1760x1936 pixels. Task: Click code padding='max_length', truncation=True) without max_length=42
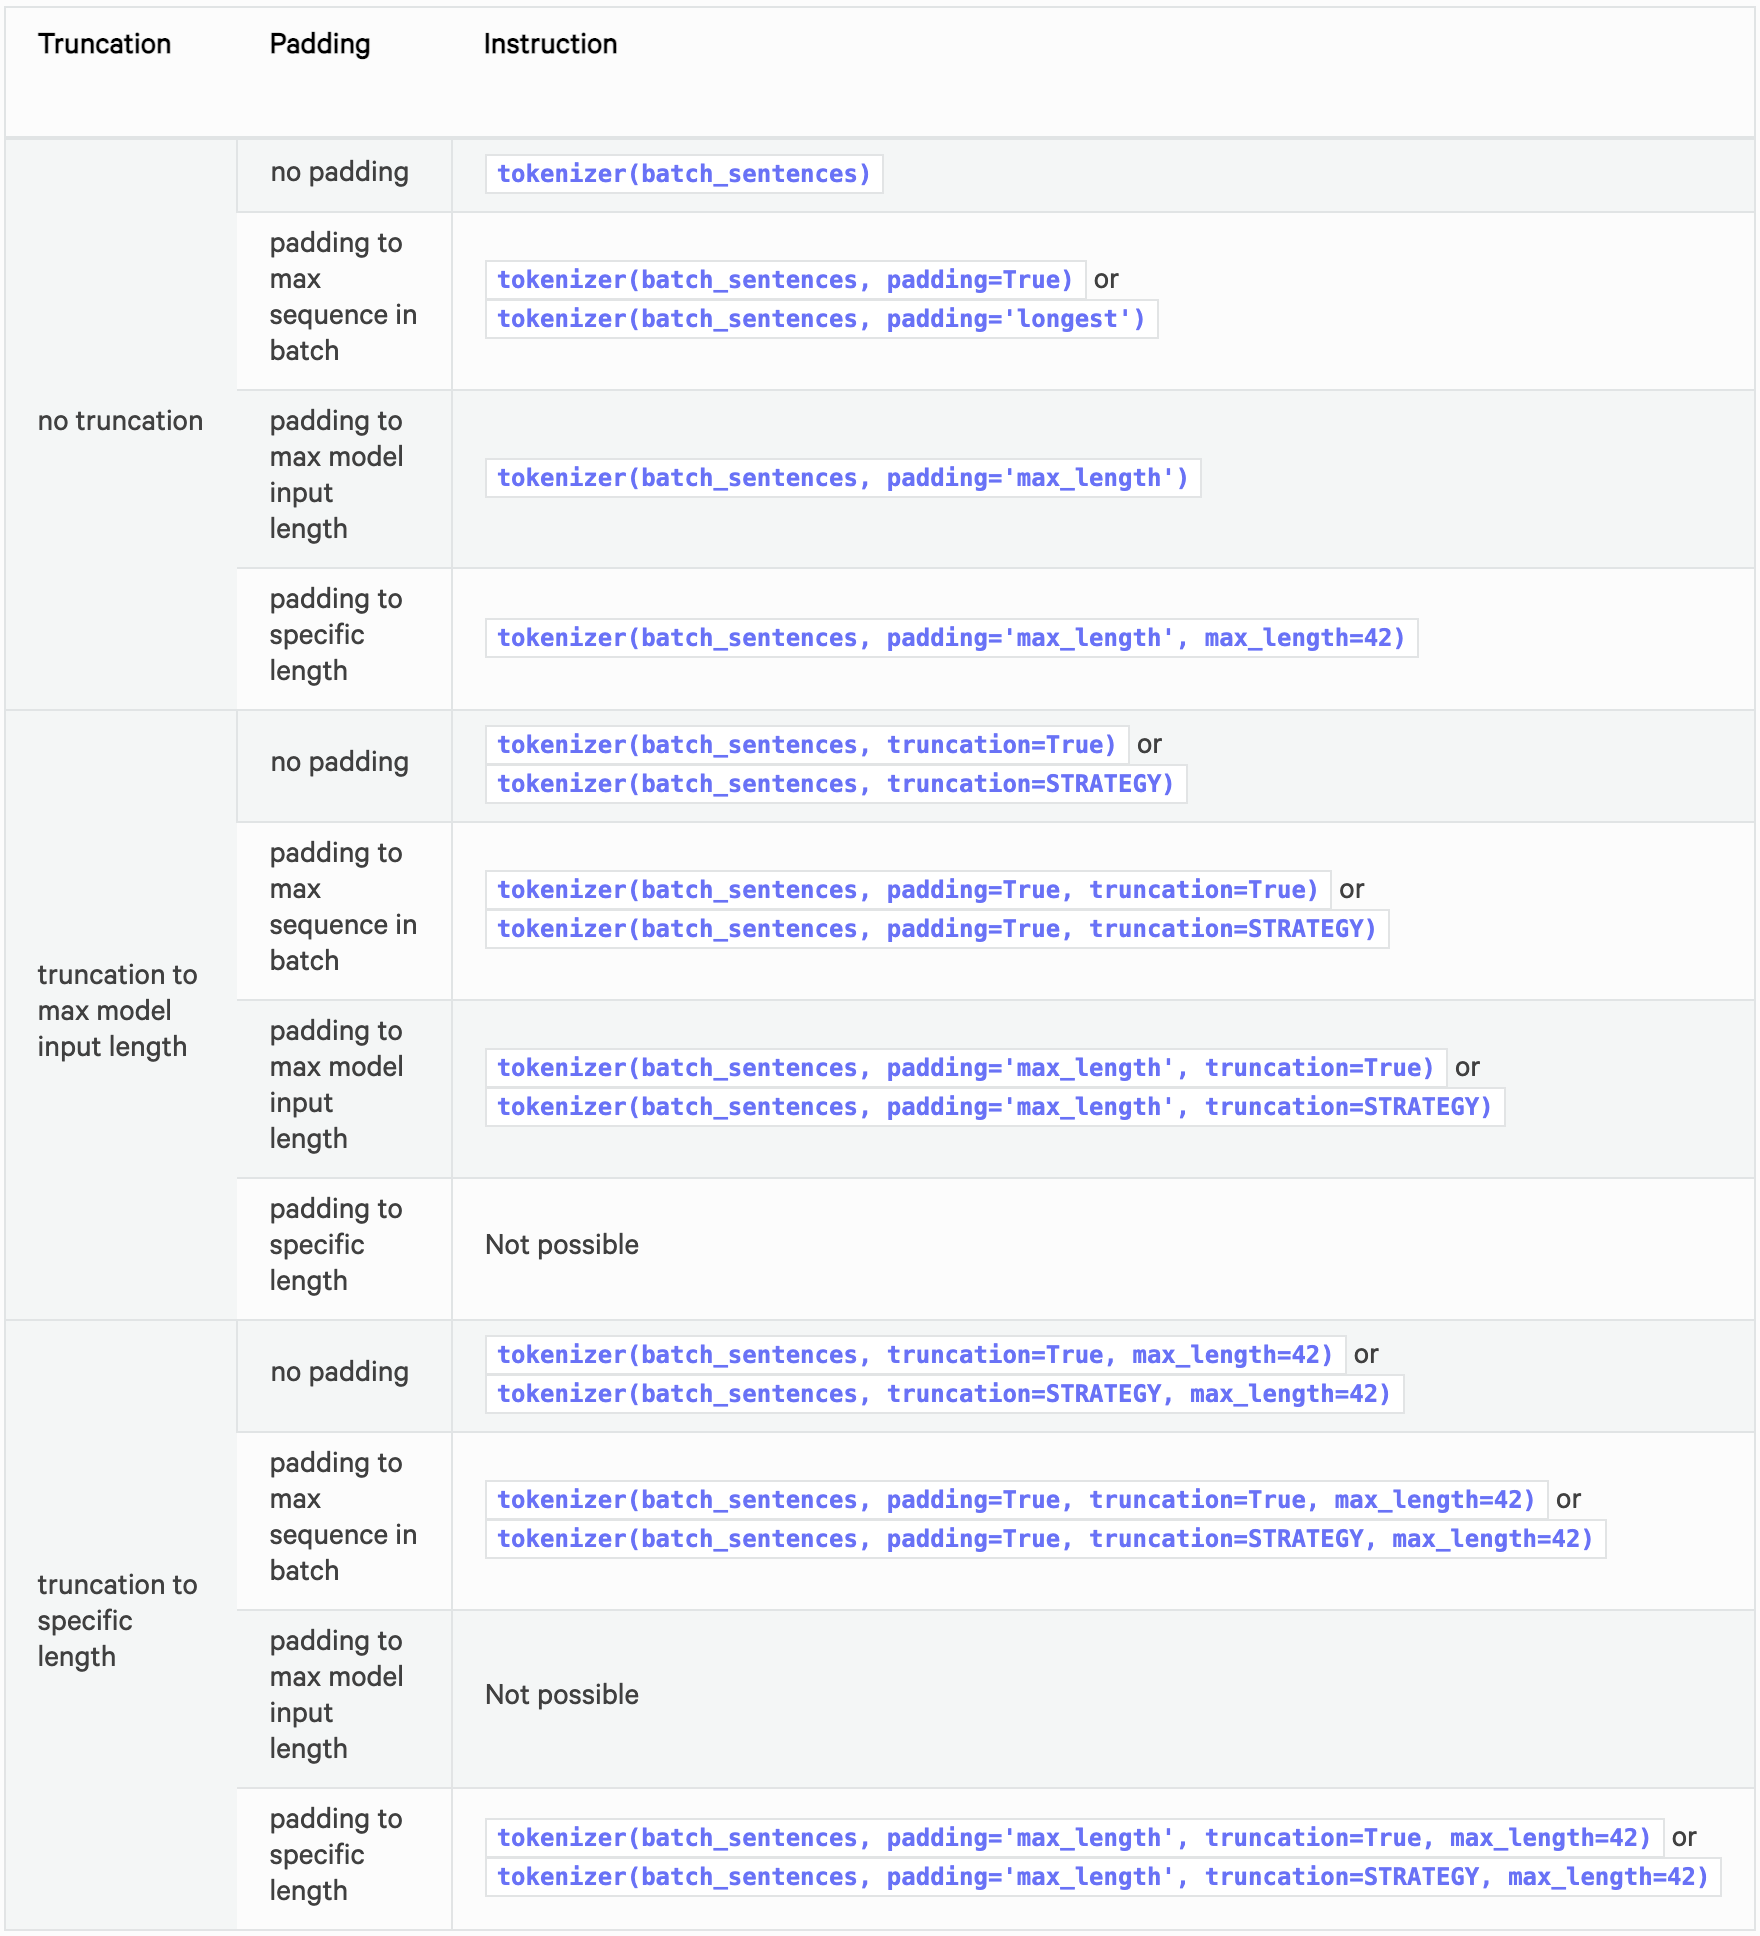coord(966,1068)
